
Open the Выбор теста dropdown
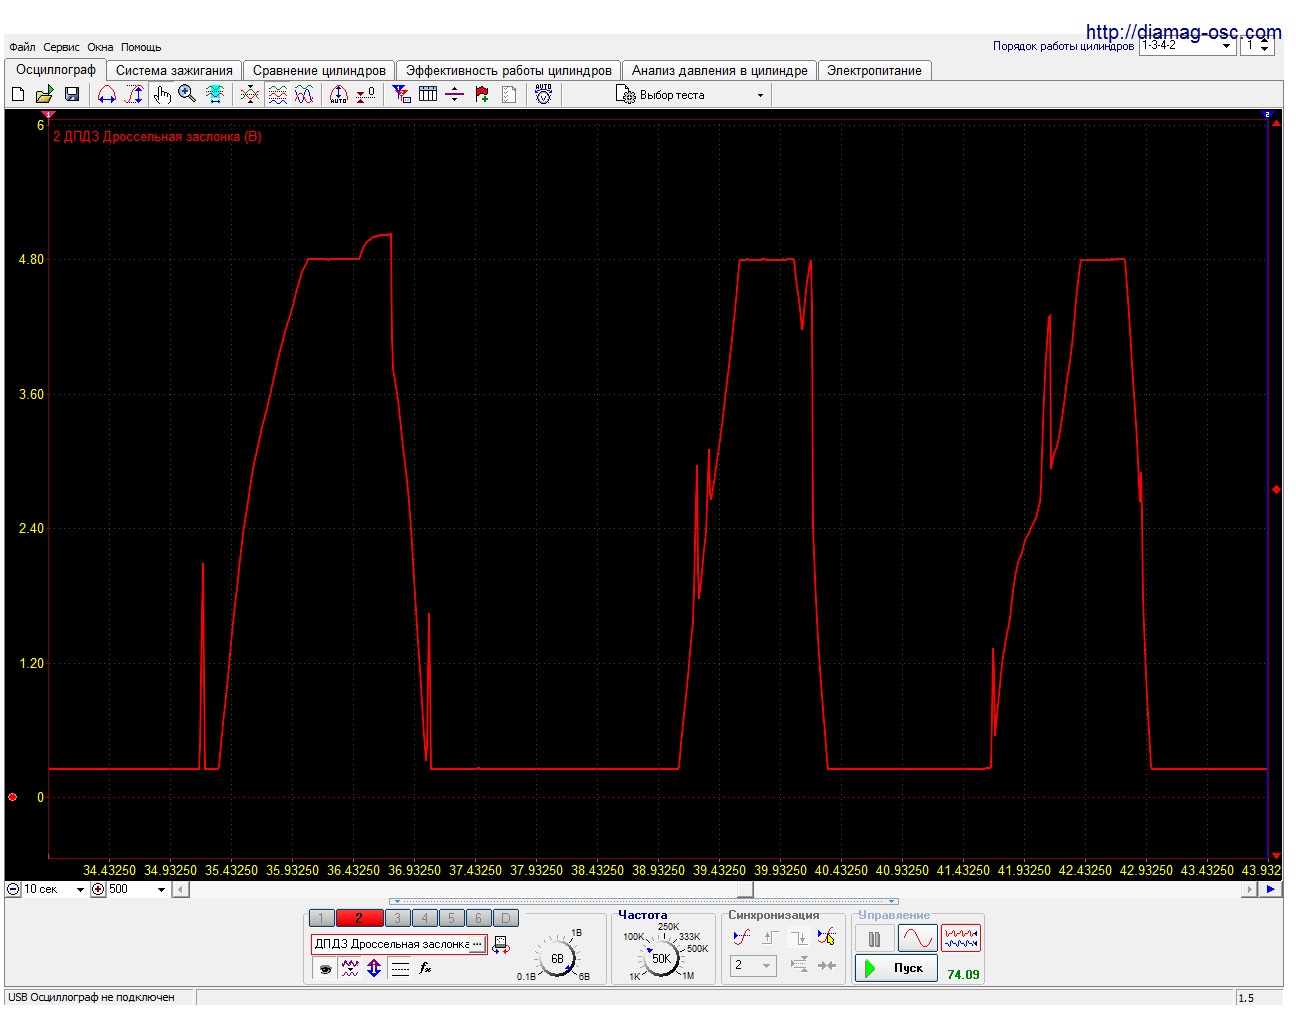pyautogui.click(x=760, y=95)
